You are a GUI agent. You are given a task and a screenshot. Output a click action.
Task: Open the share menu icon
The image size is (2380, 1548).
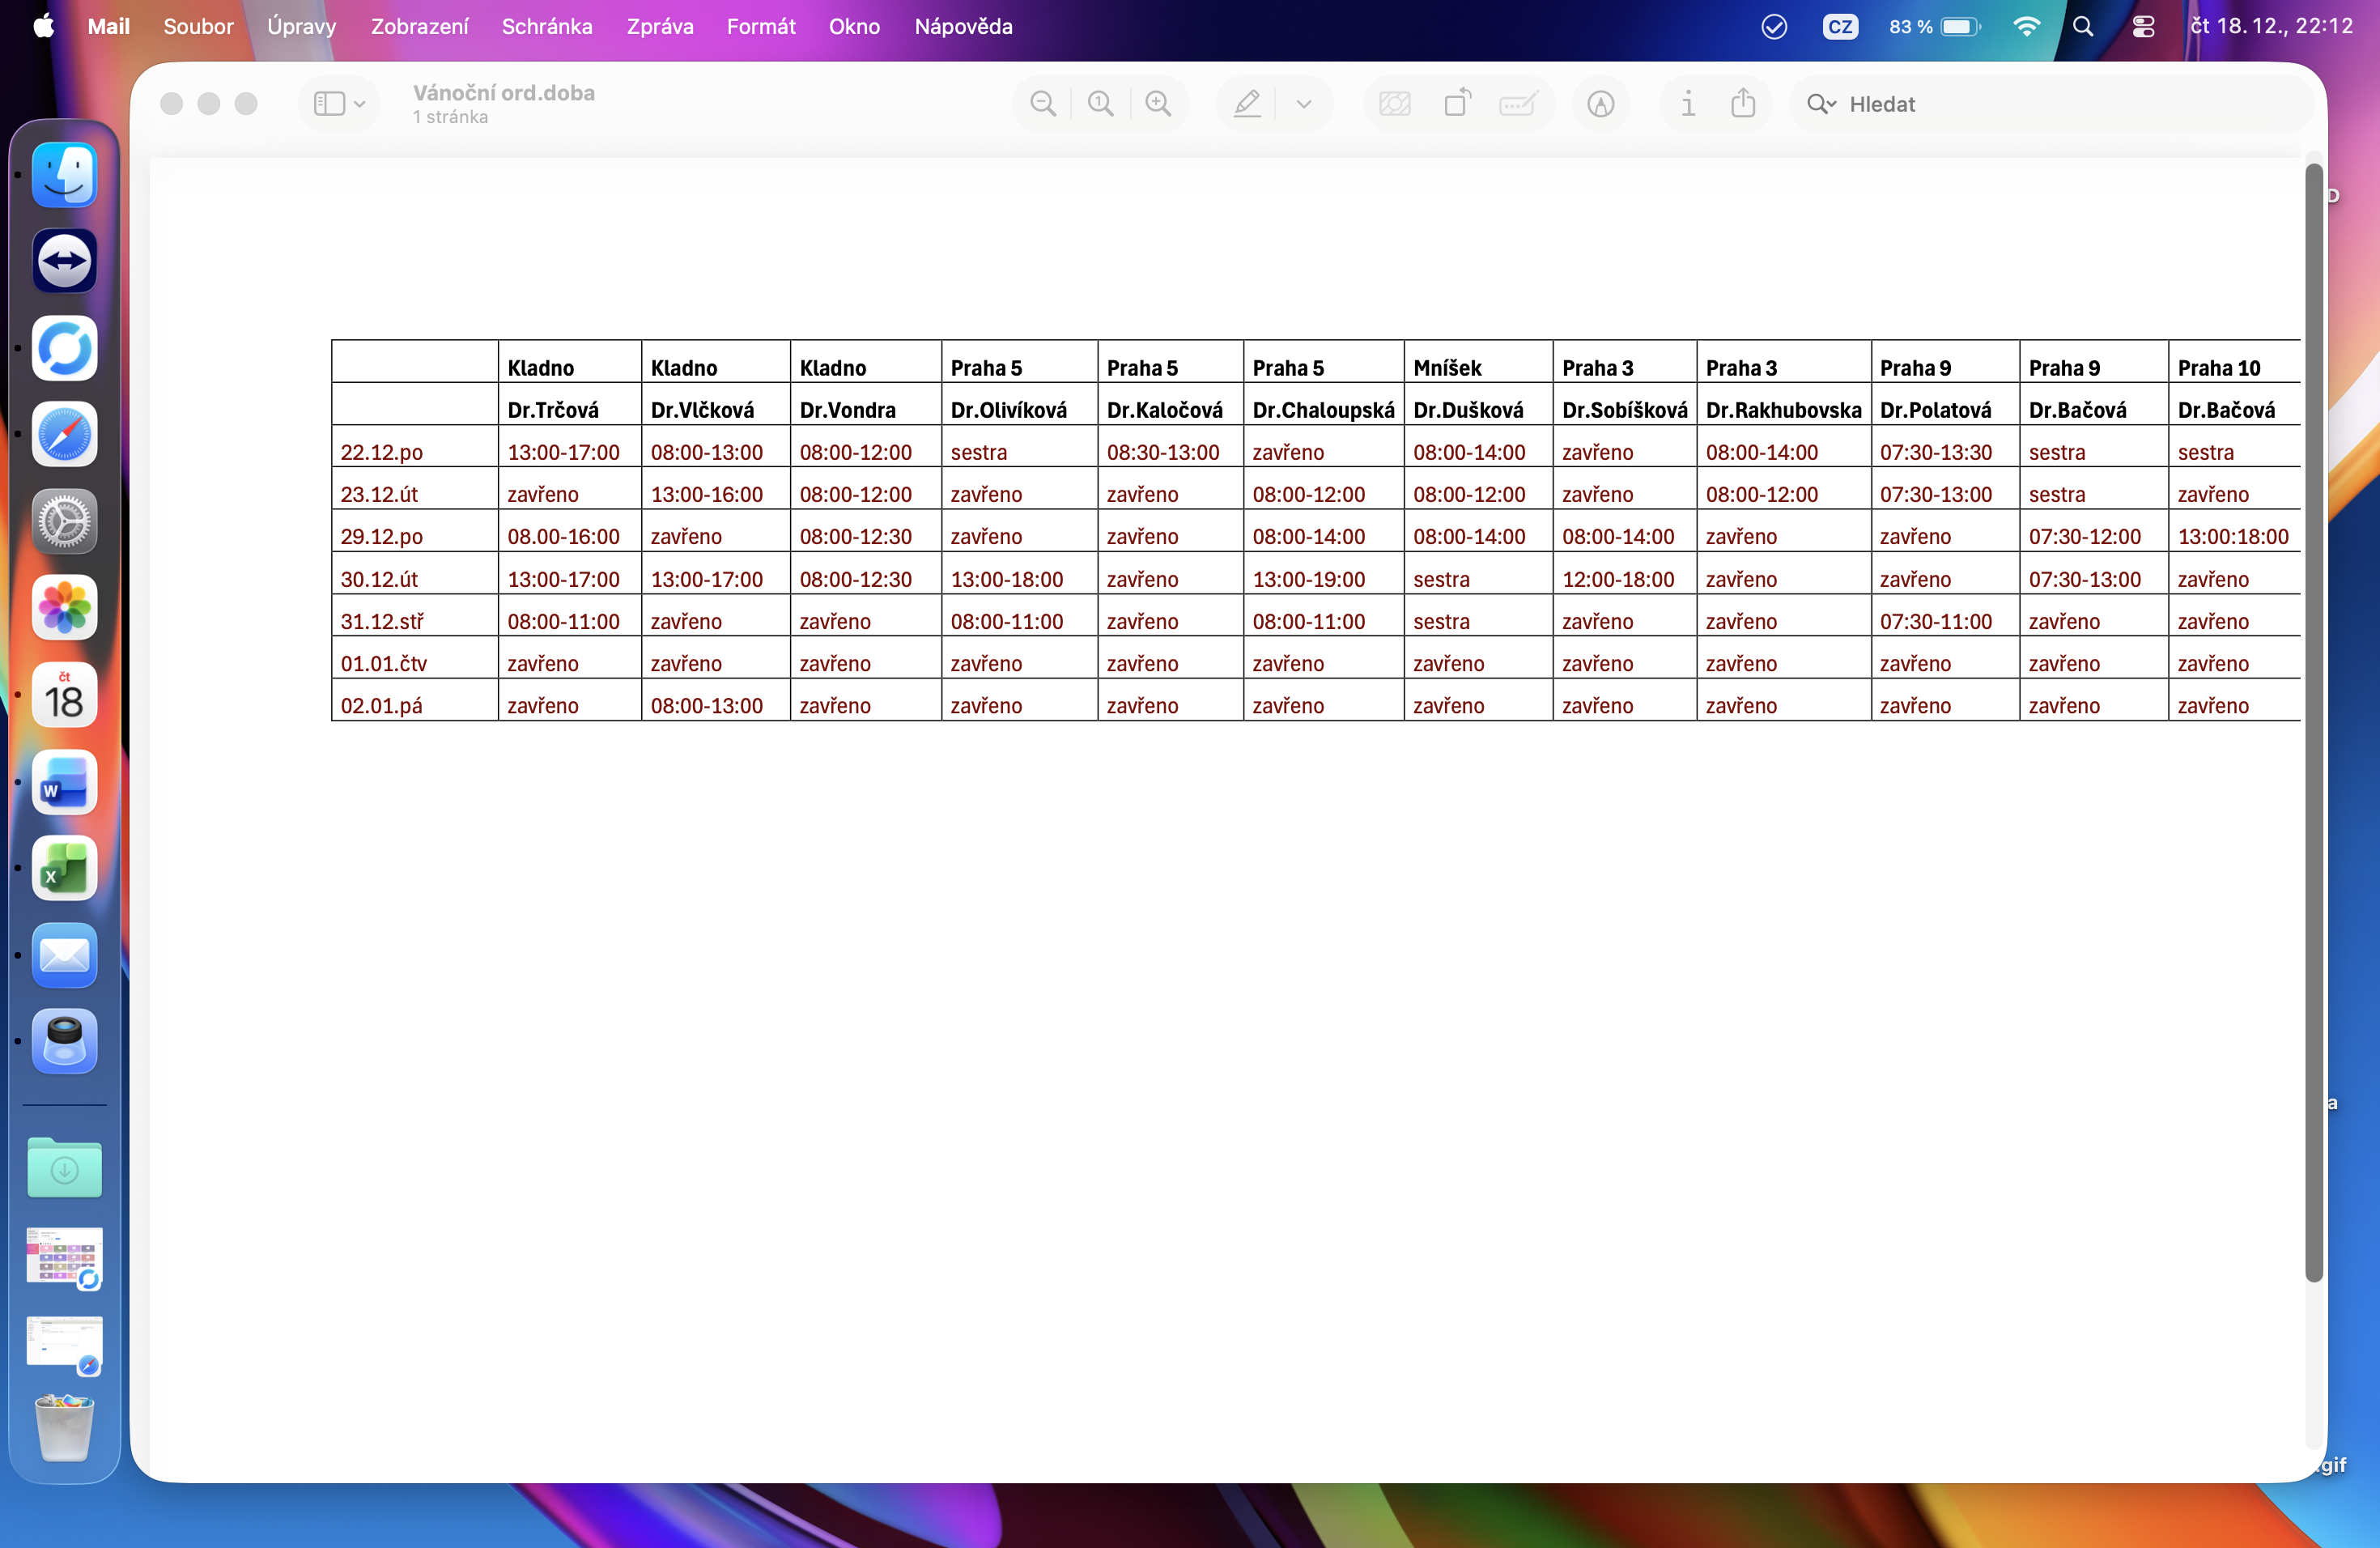1743,104
